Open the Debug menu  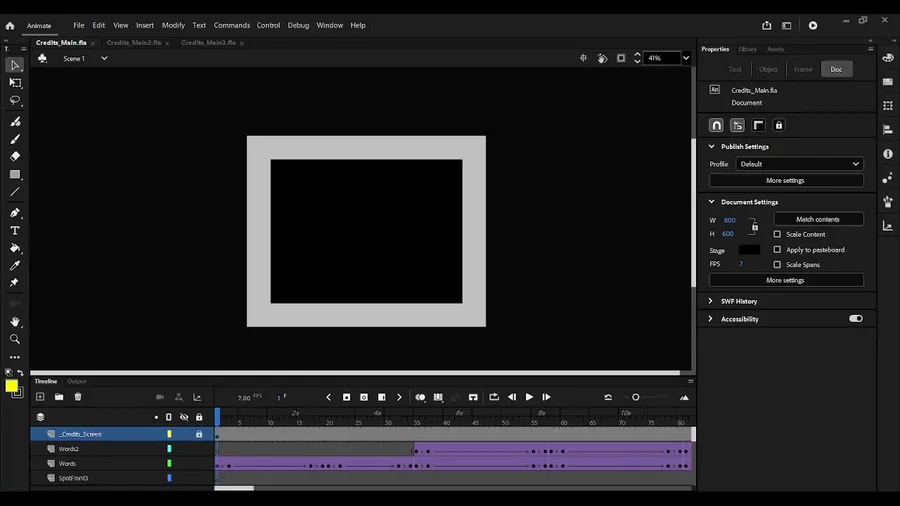pos(298,25)
